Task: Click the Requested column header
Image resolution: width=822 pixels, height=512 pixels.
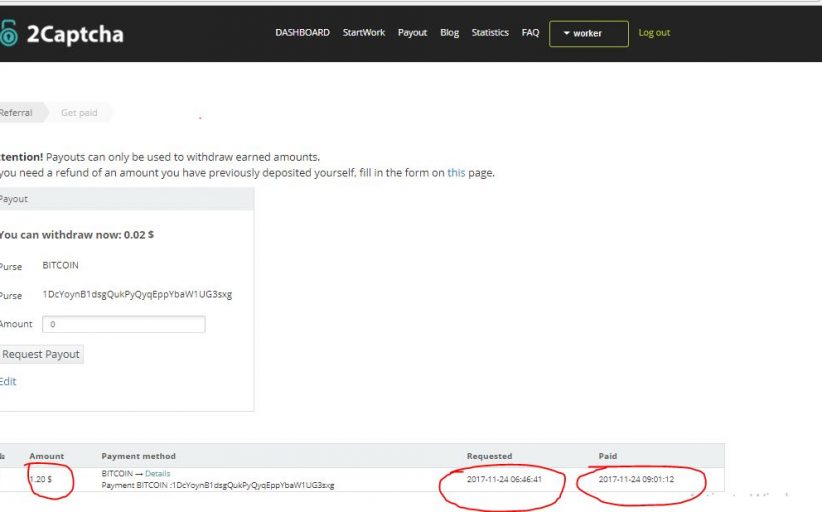Action: pos(489,456)
